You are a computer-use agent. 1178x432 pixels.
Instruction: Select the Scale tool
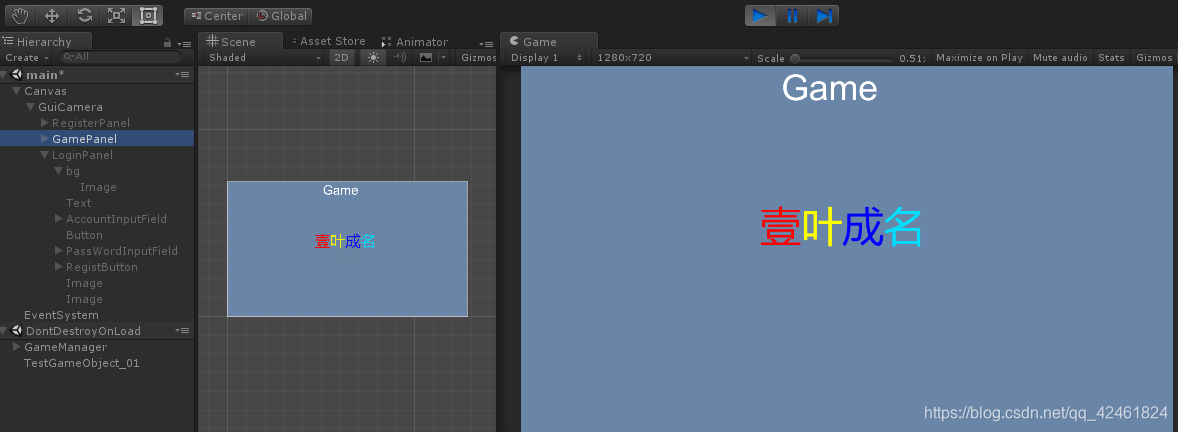click(116, 15)
